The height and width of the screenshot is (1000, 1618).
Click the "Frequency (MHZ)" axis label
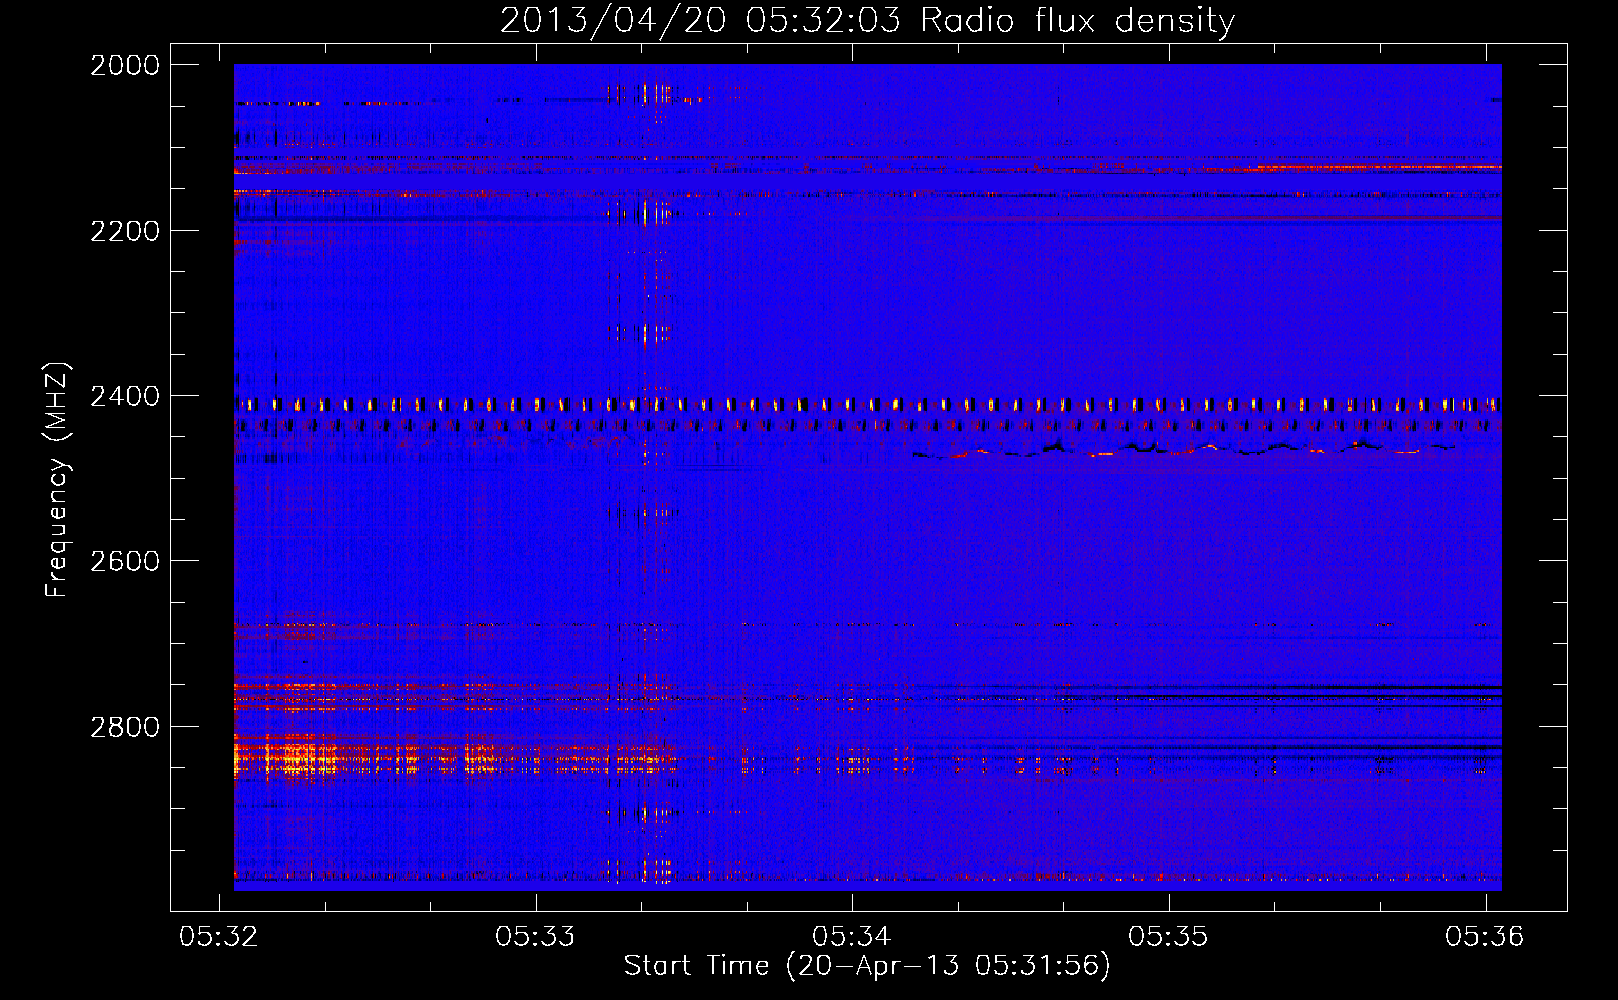(x=57, y=480)
